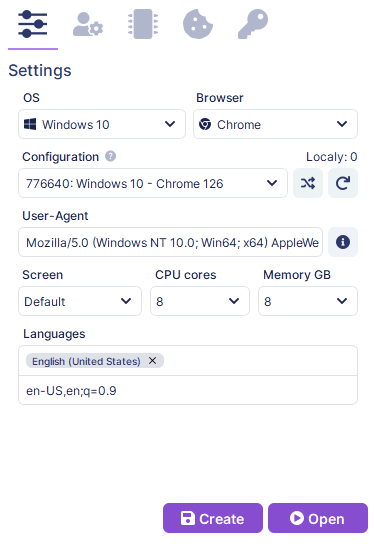Expand the OS dropdown showing Windows 10

102,124
